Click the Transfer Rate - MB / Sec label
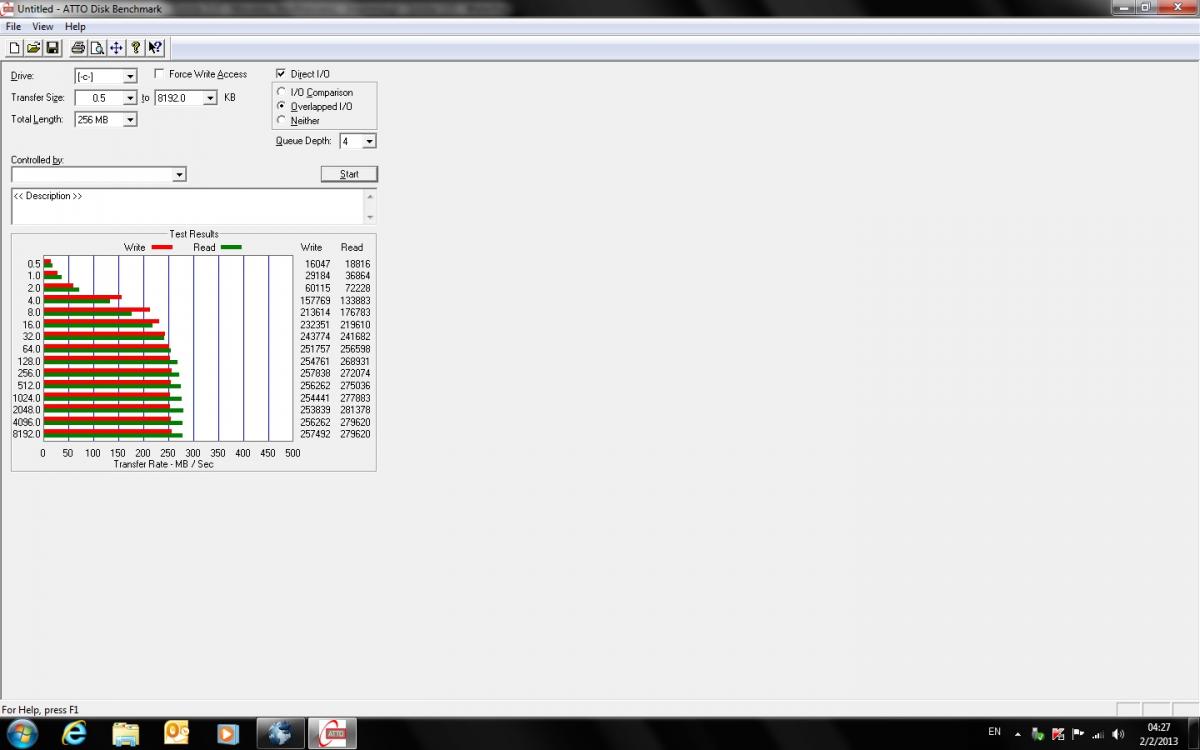1200x750 pixels. pyautogui.click(x=164, y=464)
